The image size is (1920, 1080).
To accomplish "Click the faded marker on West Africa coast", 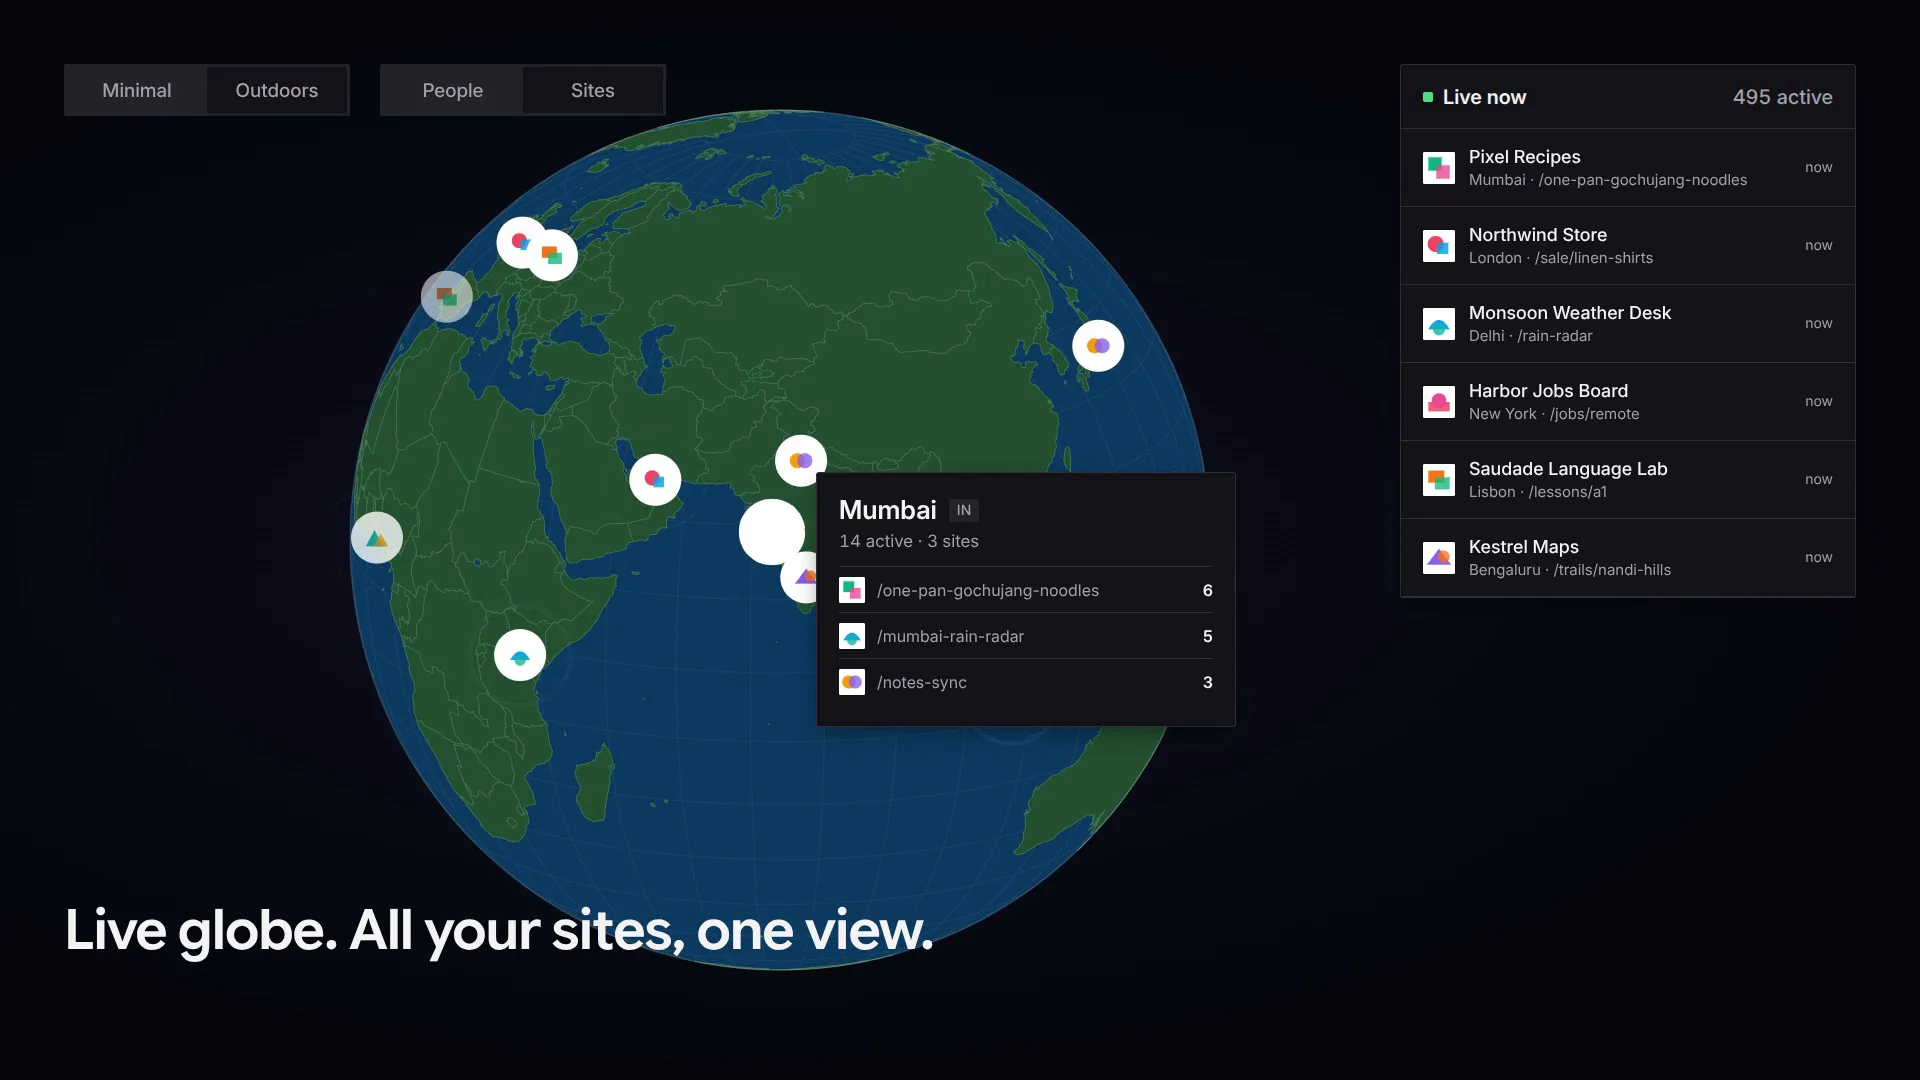I will coord(377,538).
